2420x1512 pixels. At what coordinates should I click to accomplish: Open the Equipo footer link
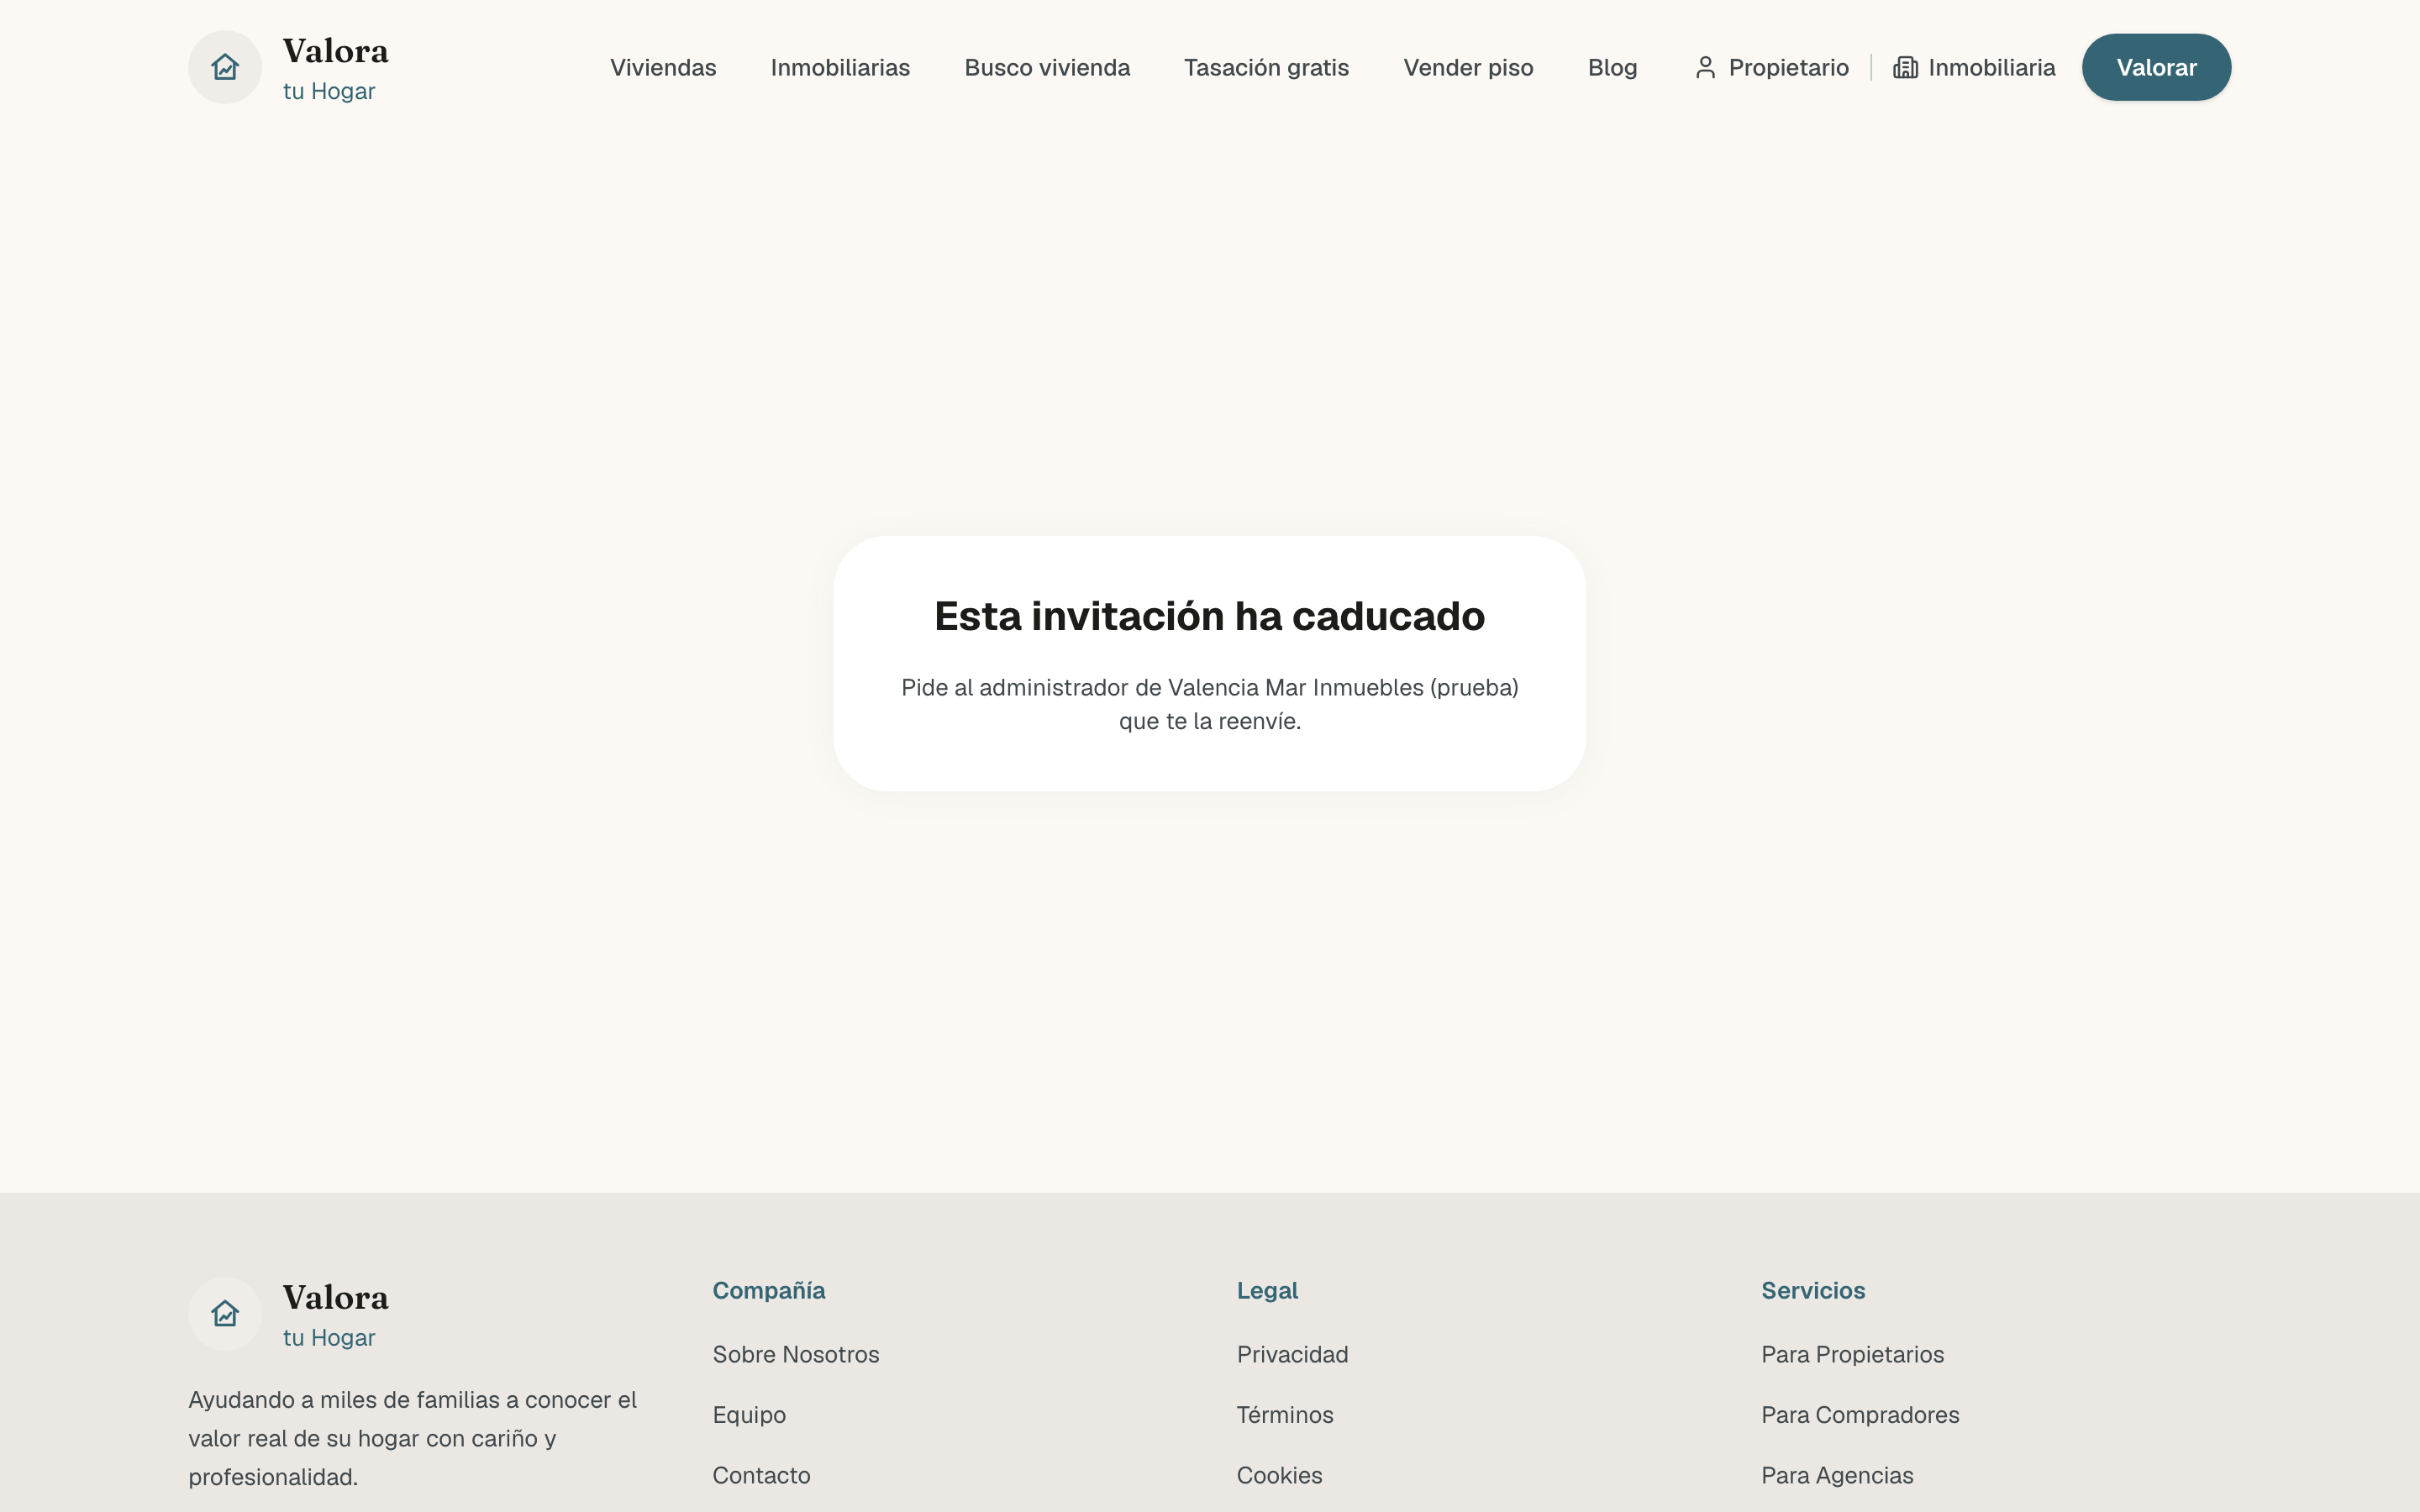pyautogui.click(x=749, y=1415)
